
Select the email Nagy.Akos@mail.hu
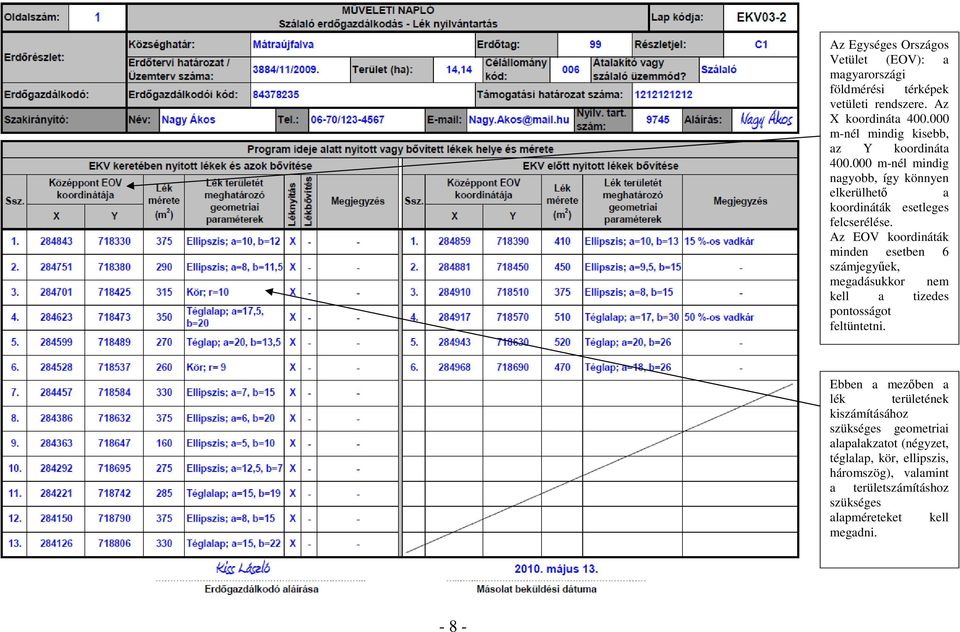pos(519,120)
